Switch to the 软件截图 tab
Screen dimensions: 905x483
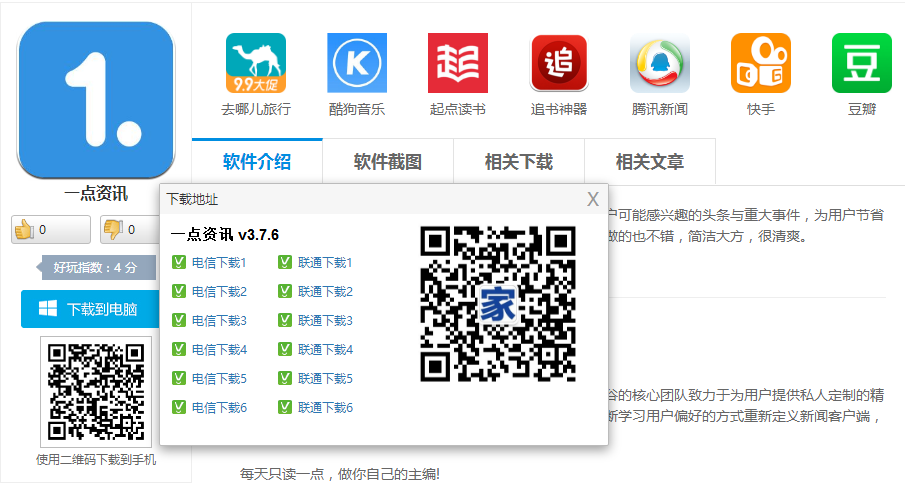[x=388, y=162]
